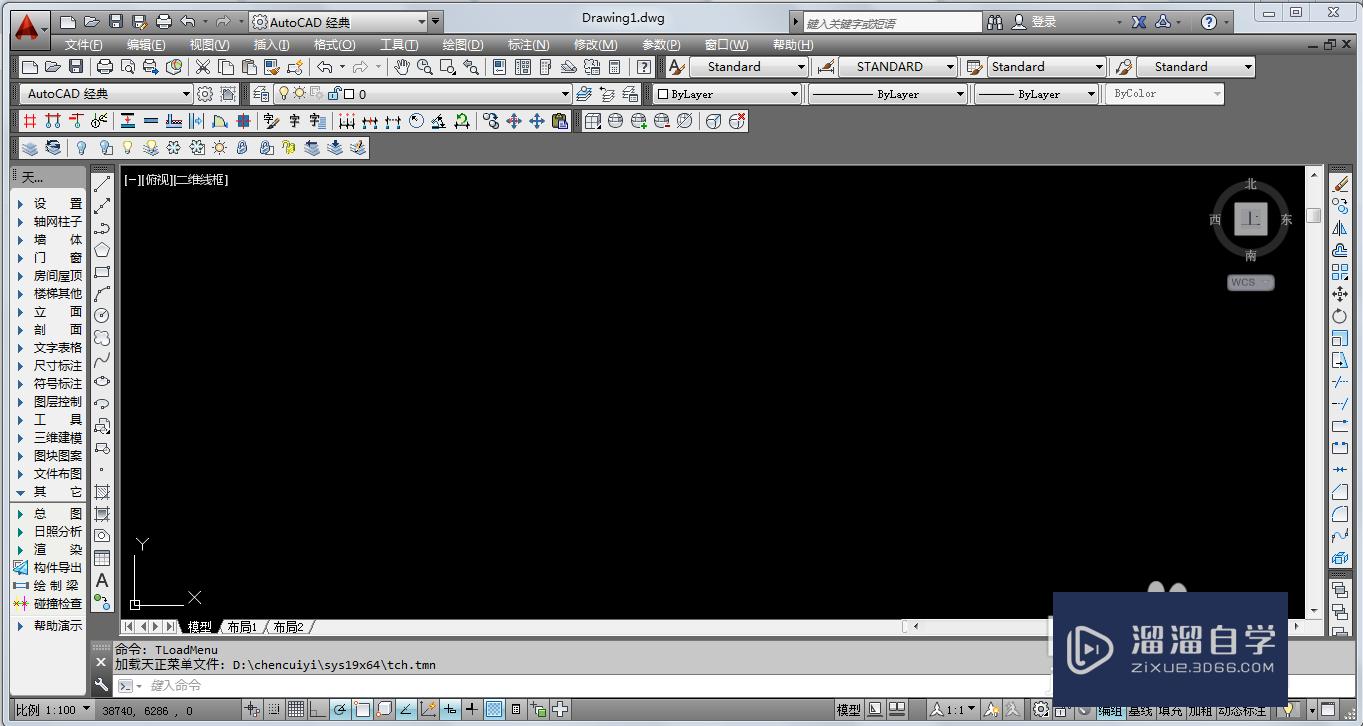Click the [二维线框] visual style label
The width and height of the screenshot is (1363, 726).
point(201,180)
